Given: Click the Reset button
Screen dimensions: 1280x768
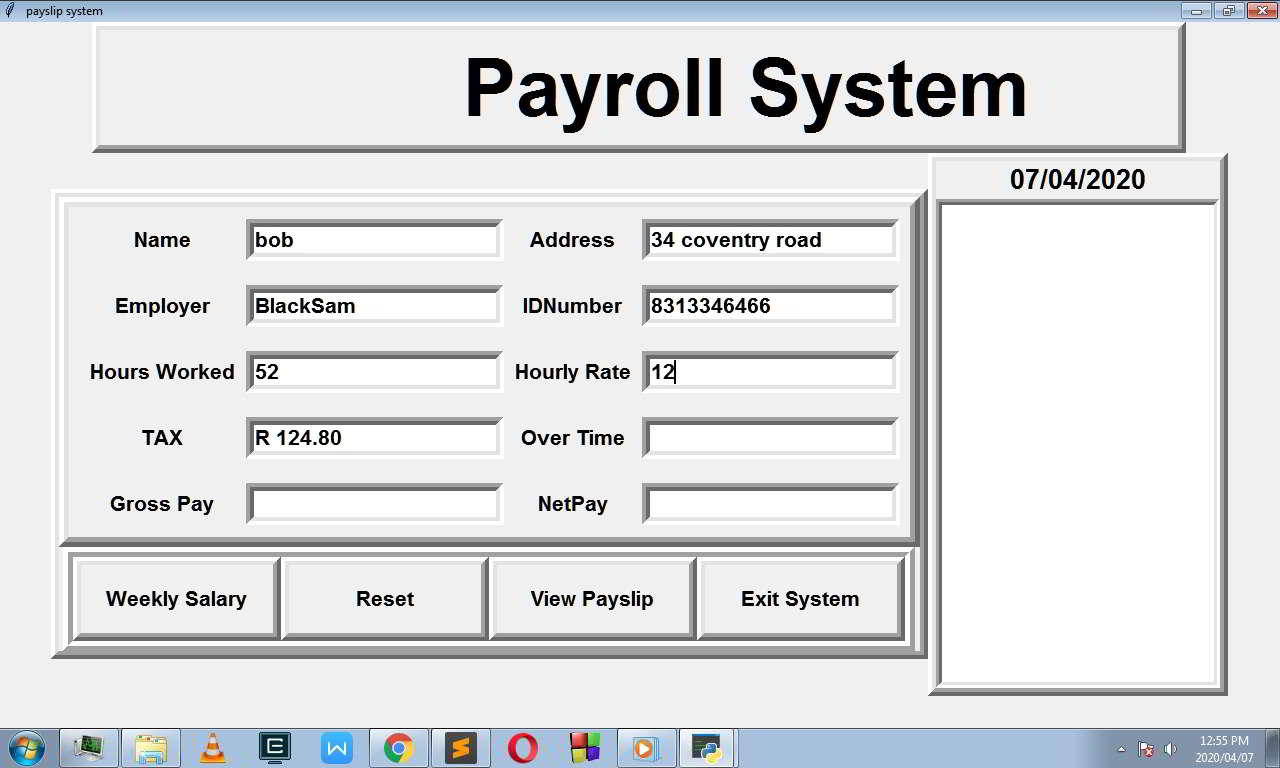Looking at the screenshot, I should click(x=385, y=599).
